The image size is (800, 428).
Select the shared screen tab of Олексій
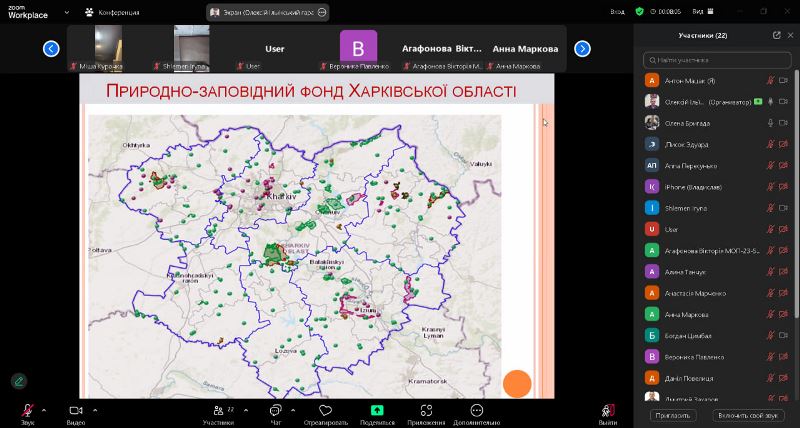click(267, 12)
